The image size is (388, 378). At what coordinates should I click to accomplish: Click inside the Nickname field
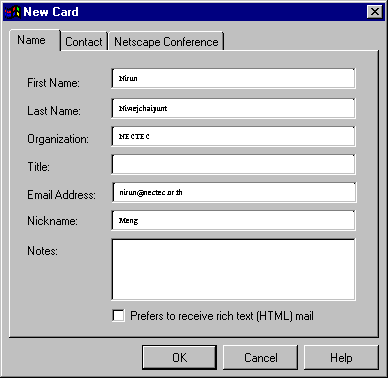point(233,220)
